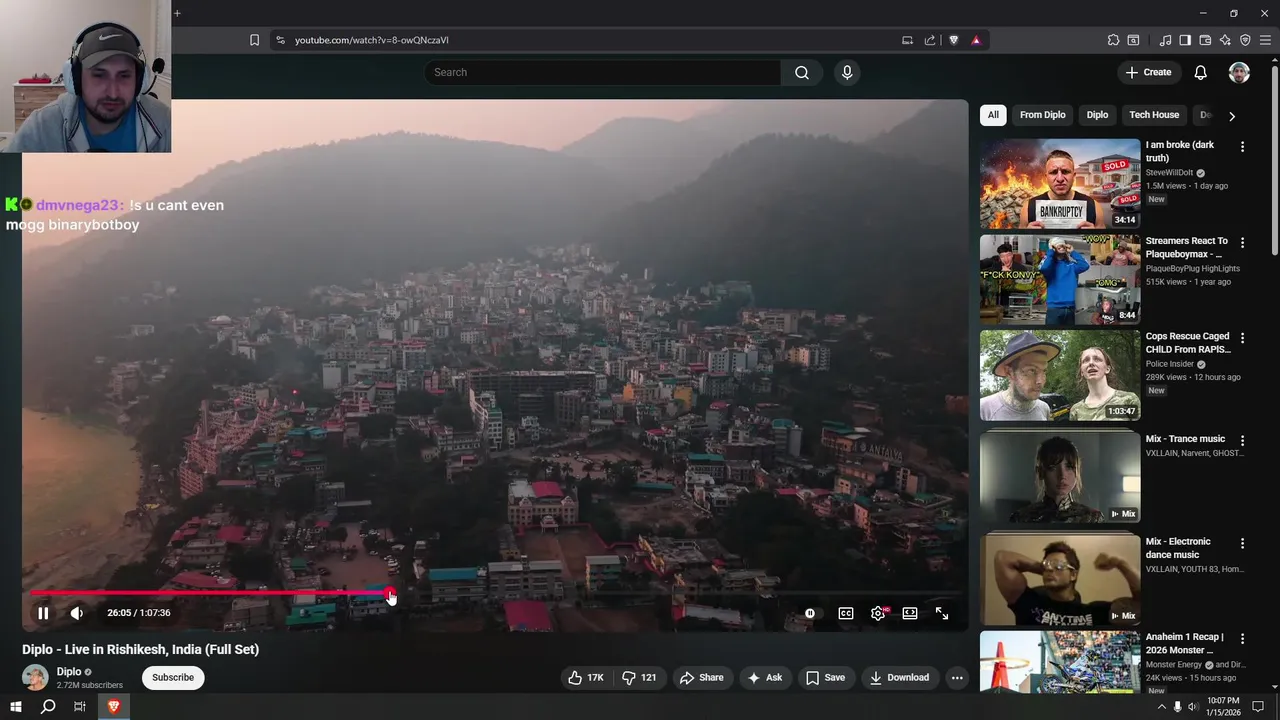This screenshot has height=720, width=1280.
Task: Share the video
Action: coord(701,677)
